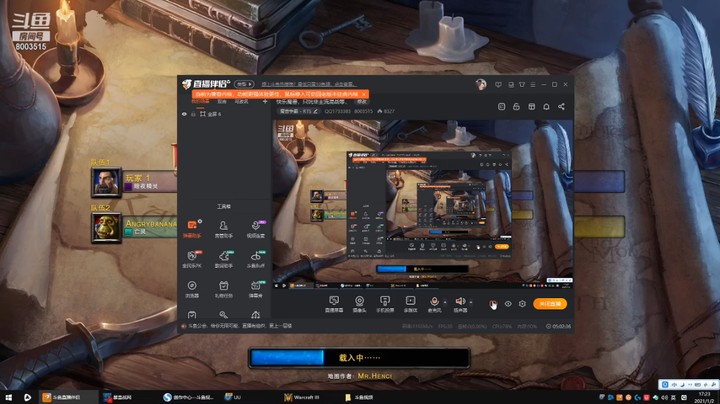
Task: Expand the speaker options arrow
Action: [471, 302]
